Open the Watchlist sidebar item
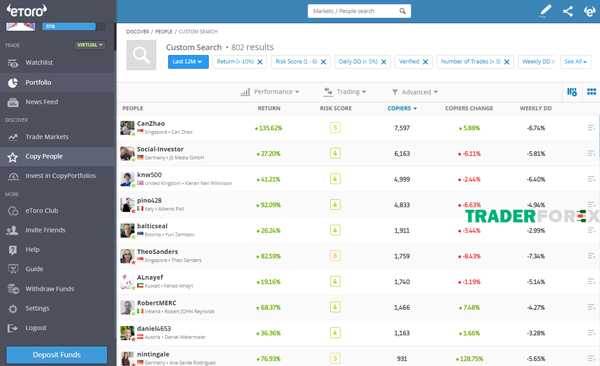Image resolution: width=600 pixels, height=366 pixels. (39, 63)
